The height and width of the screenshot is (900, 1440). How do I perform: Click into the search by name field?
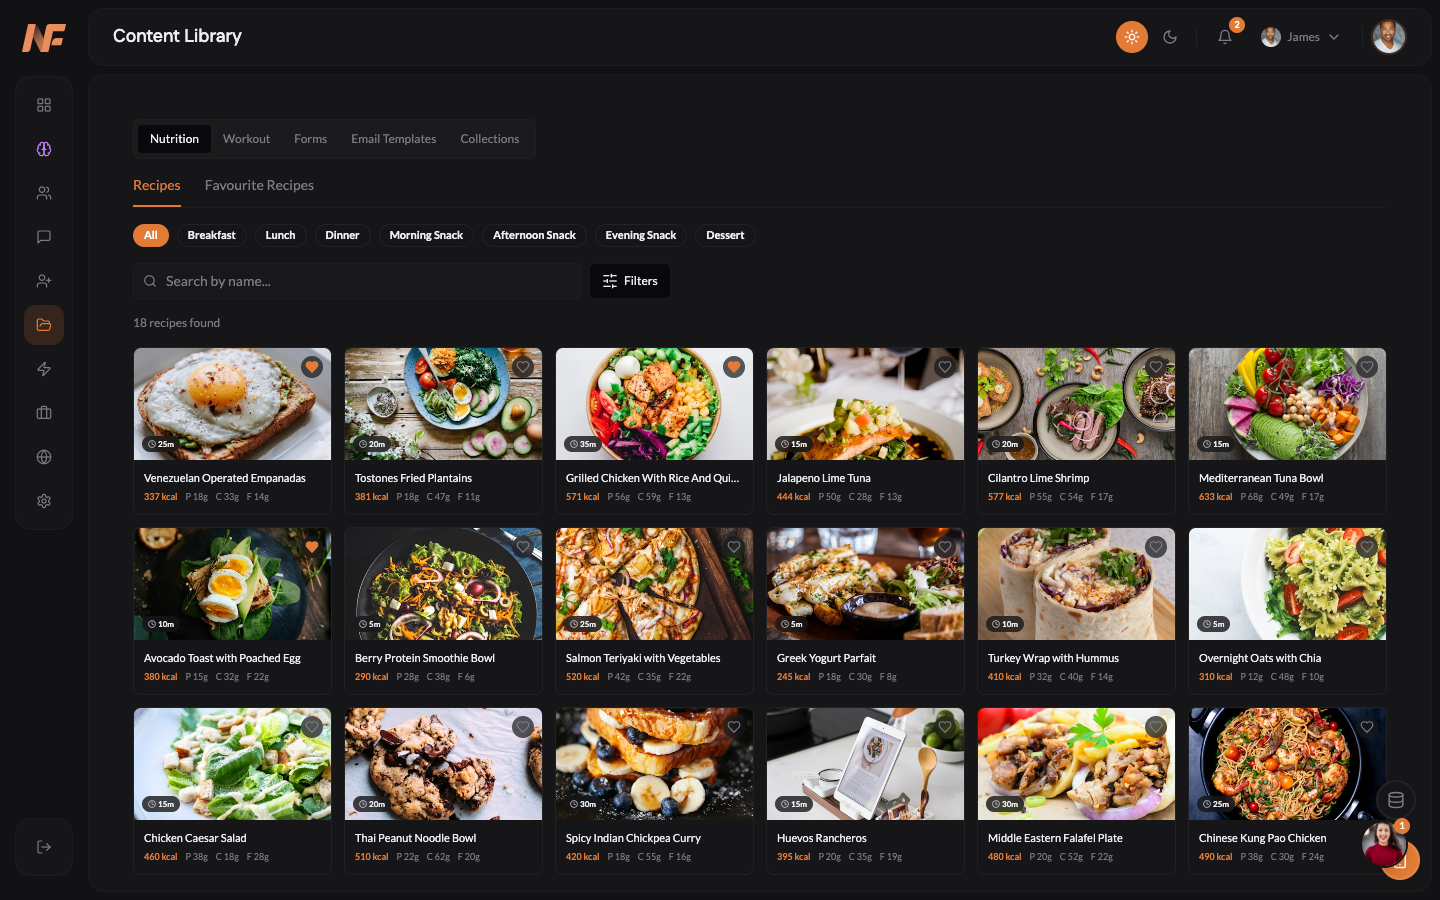coord(356,281)
